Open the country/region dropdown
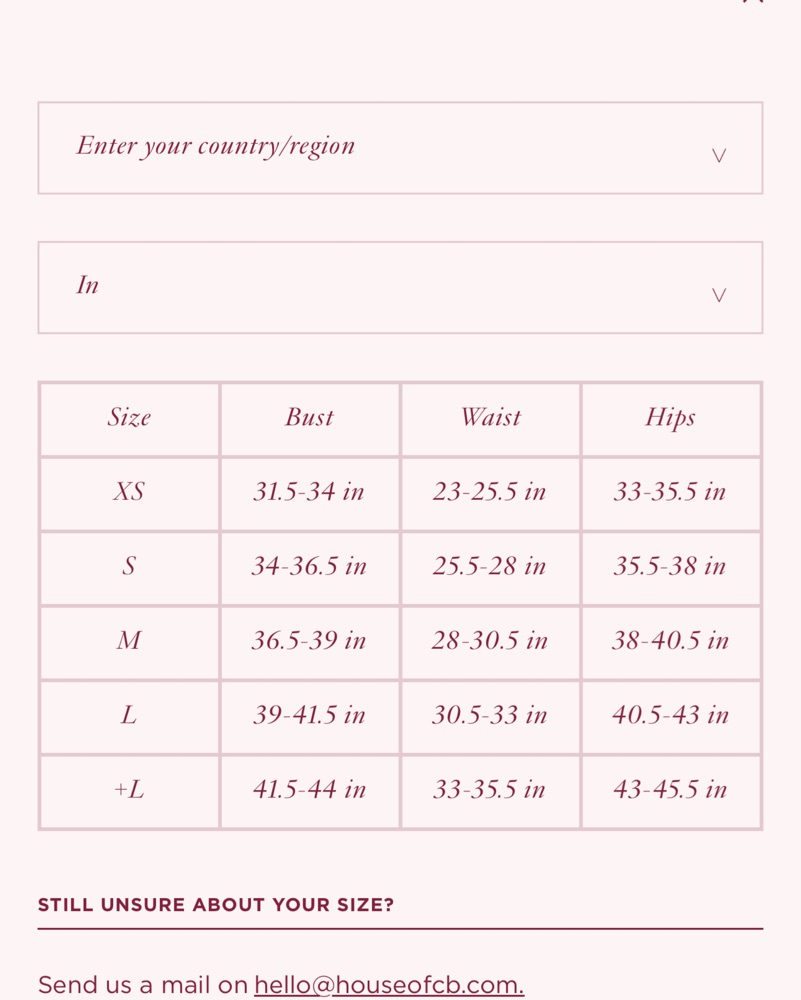This screenshot has height=1000, width=801. [400, 148]
